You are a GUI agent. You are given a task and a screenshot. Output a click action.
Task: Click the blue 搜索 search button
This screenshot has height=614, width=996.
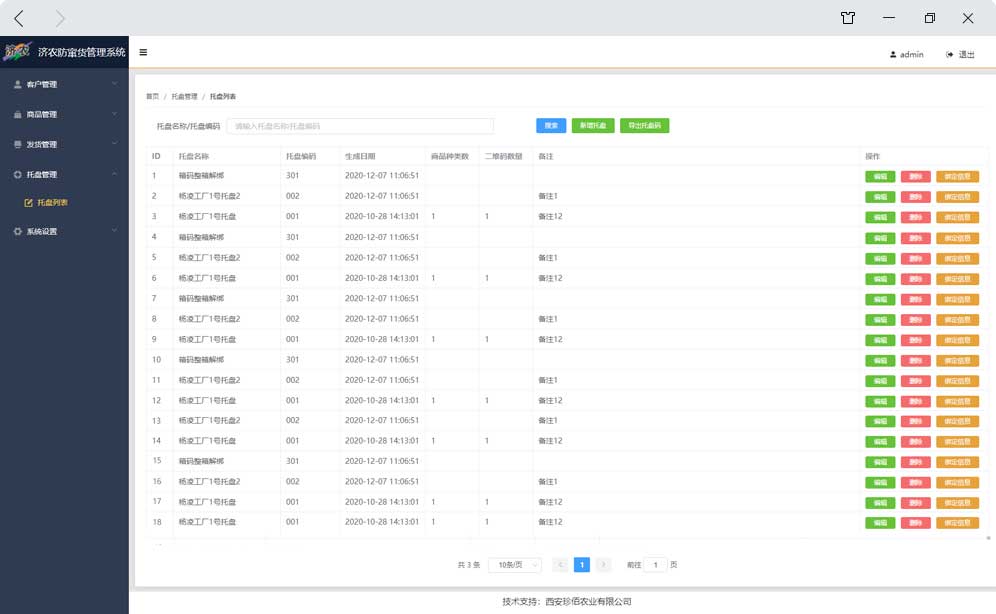click(551, 126)
